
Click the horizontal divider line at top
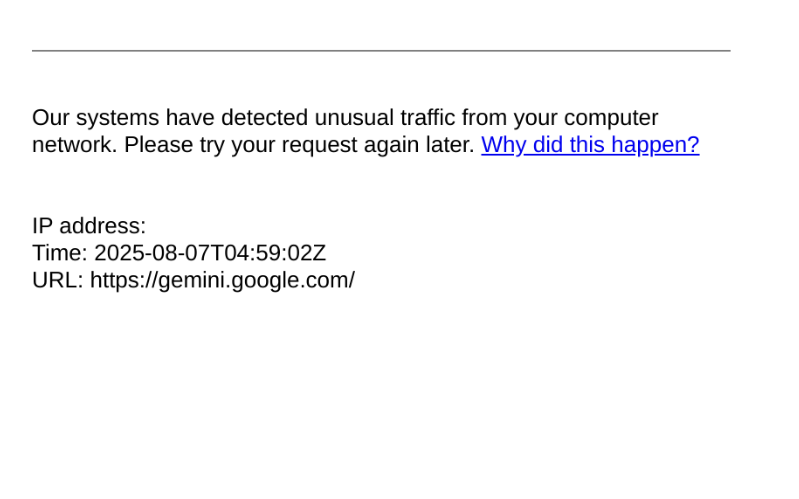381,50
